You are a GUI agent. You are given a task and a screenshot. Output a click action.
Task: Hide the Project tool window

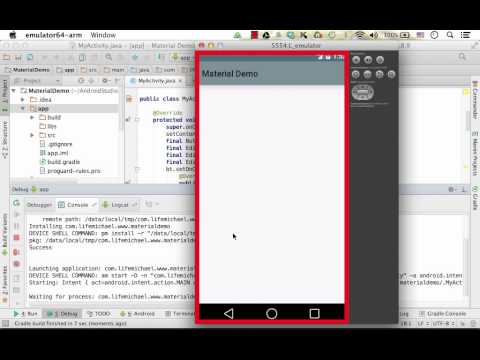[x=117, y=81]
